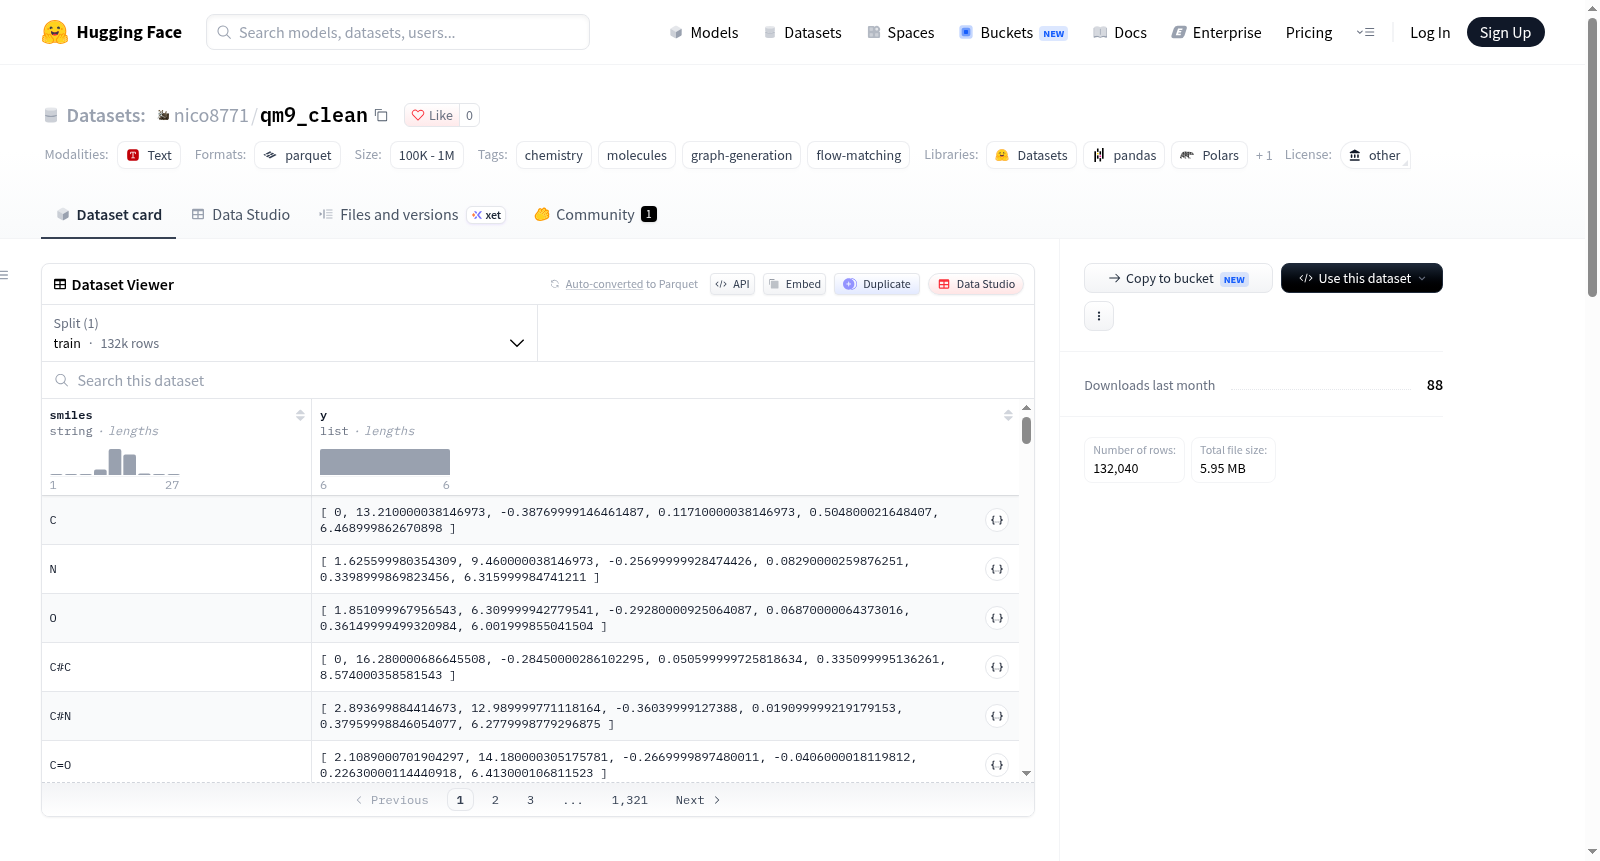Click the Datasets breadcrumb link
This screenshot has width=1600, height=861.
click(x=106, y=115)
